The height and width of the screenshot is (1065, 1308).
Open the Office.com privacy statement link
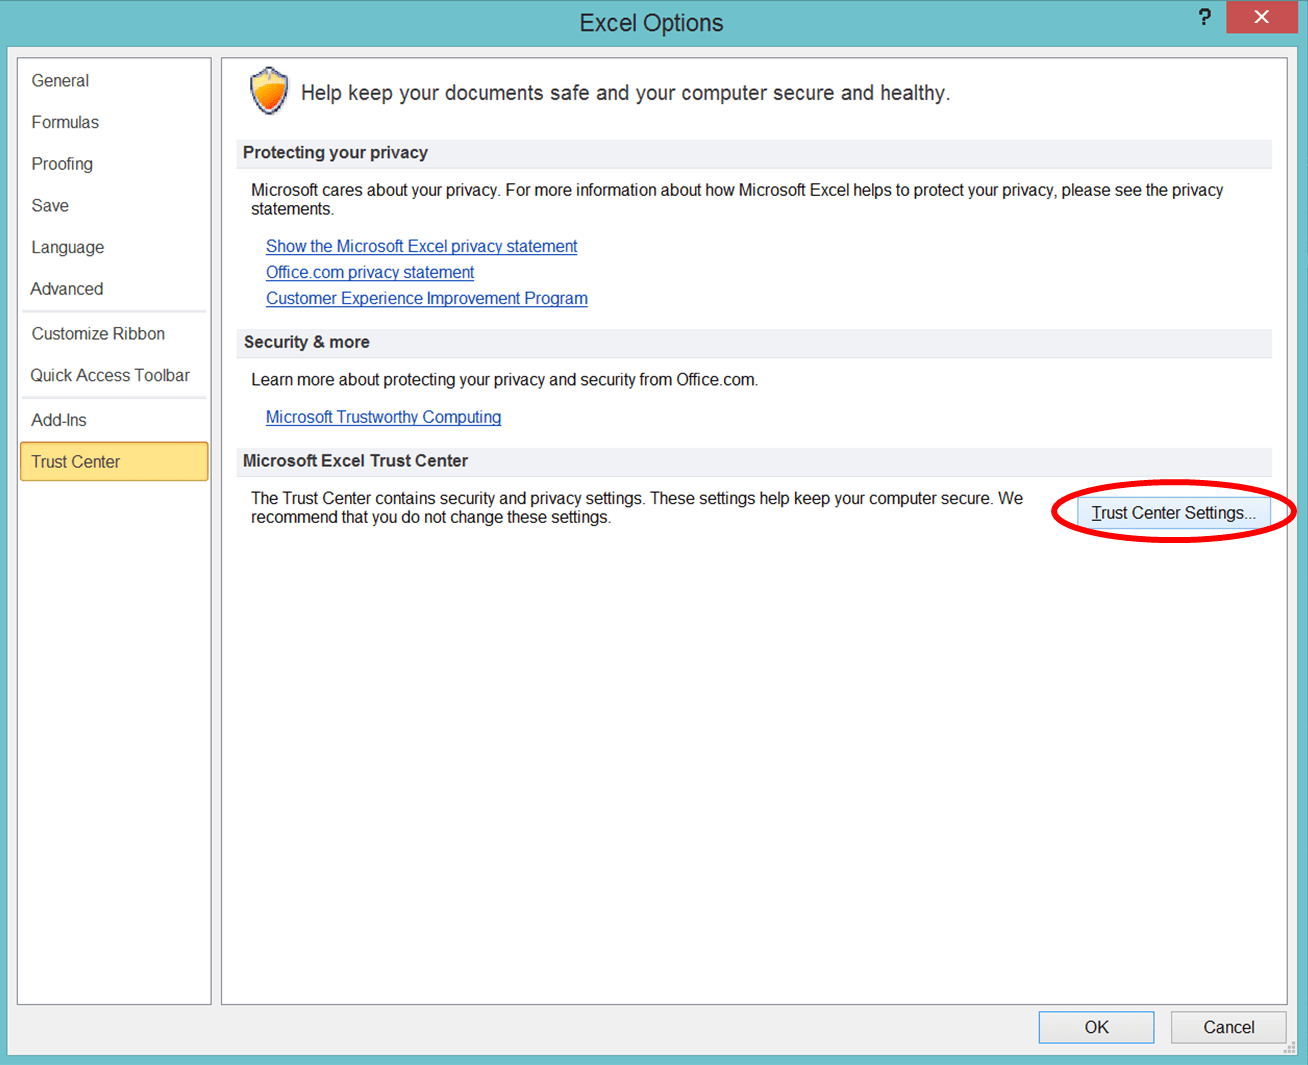pyautogui.click(x=370, y=272)
